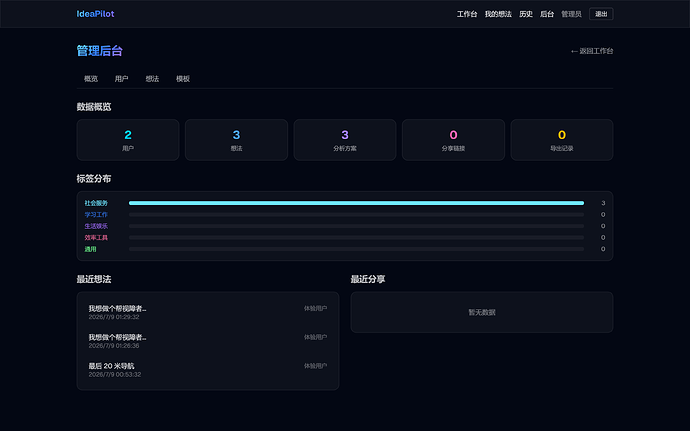Click the 用户 stat card showing 2
Image resolution: width=690 pixels, height=431 pixels.
pyautogui.click(x=128, y=140)
